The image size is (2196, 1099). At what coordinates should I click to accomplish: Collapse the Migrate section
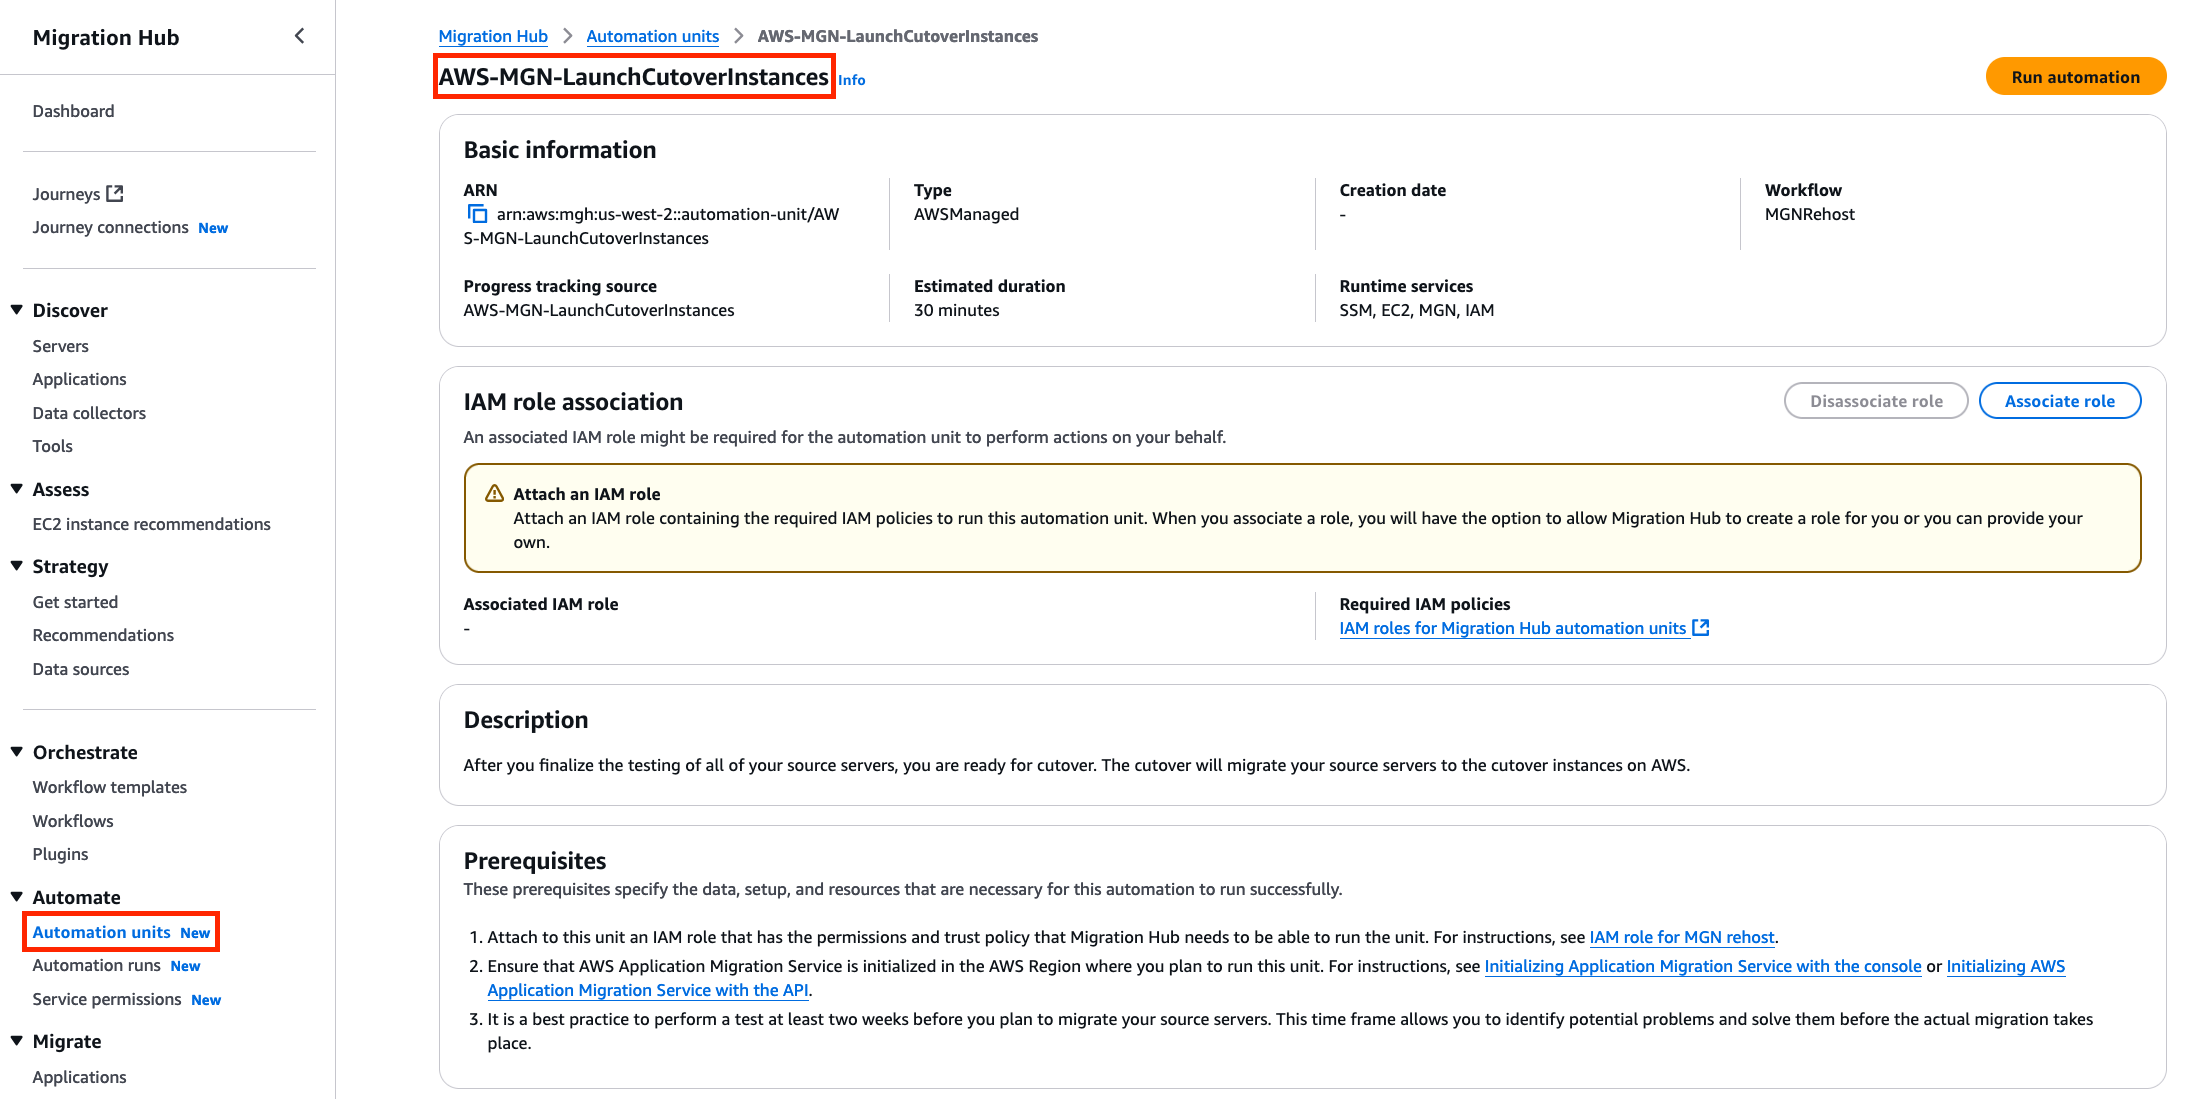point(16,1040)
